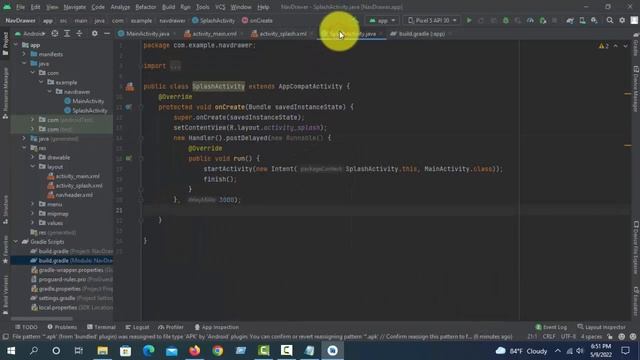The height and width of the screenshot is (360, 640).
Task: Click the warning count indicator in editor
Action: tap(604, 46)
